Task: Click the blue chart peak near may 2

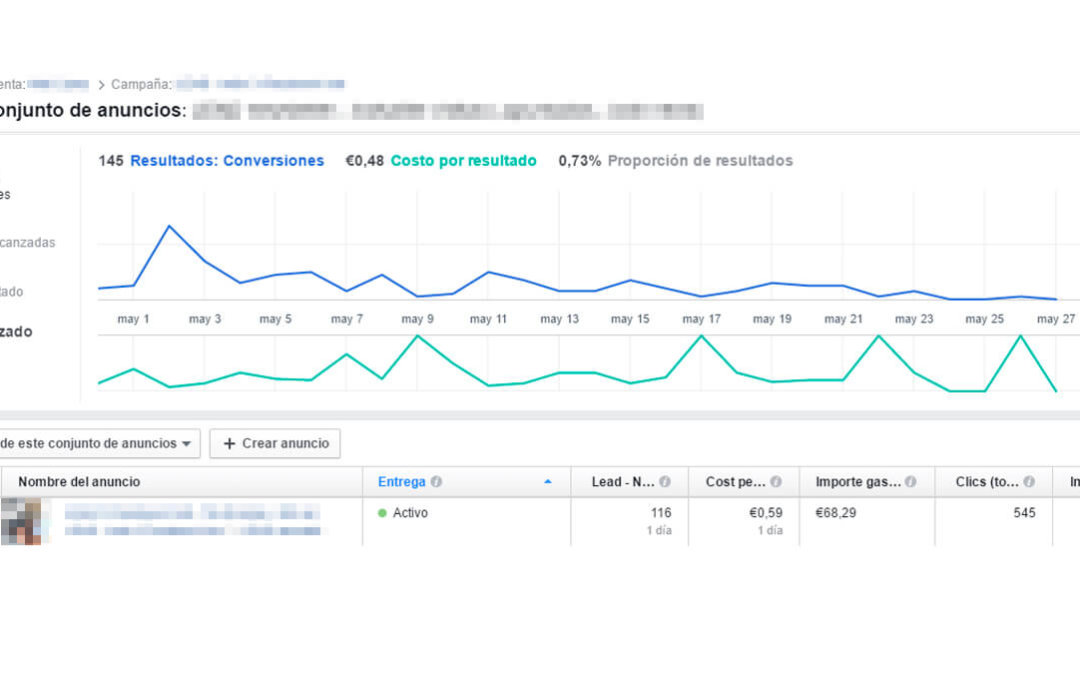Action: coord(169,226)
